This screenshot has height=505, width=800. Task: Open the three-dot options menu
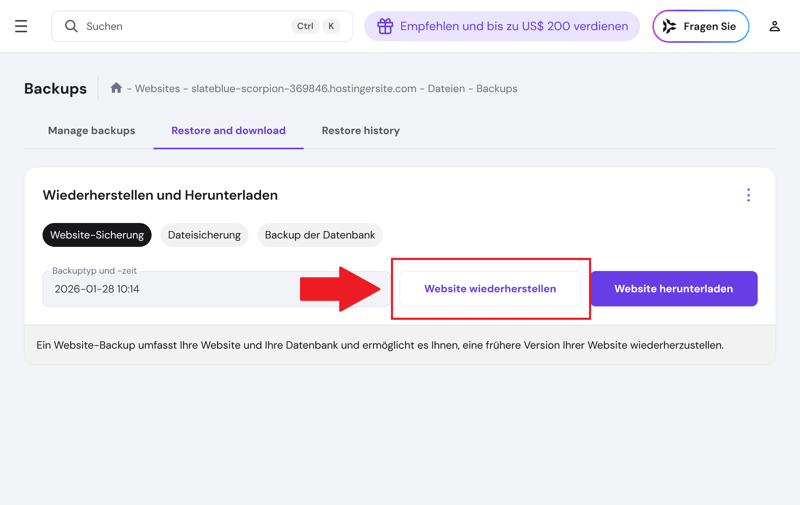[748, 195]
